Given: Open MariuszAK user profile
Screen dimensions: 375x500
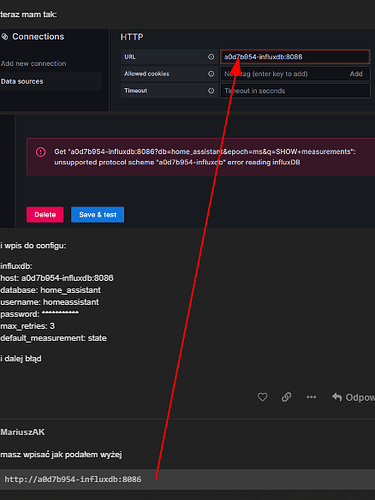Looking at the screenshot, I should [23, 432].
